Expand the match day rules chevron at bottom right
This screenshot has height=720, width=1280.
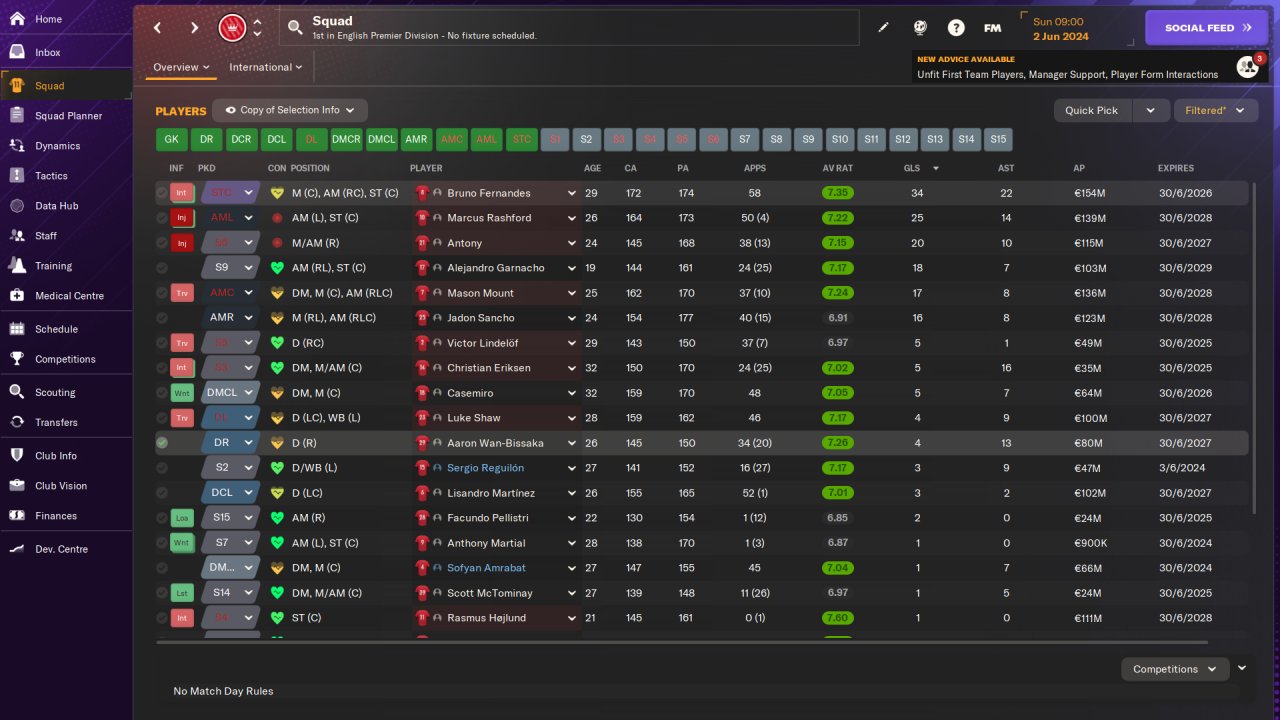point(1242,668)
